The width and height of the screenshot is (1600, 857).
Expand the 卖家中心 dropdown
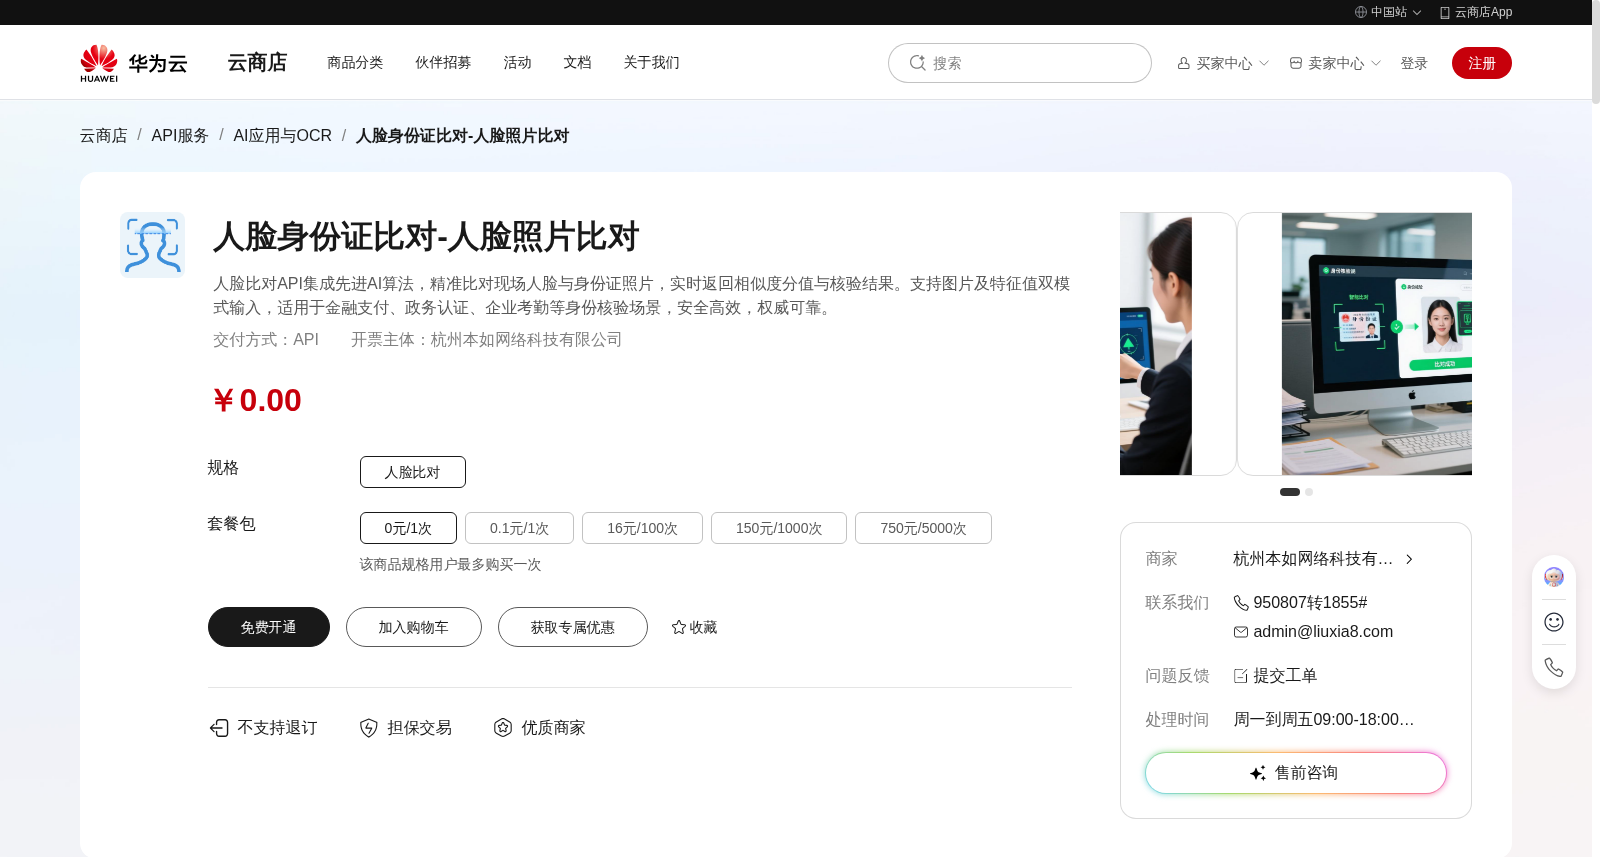point(1376,63)
